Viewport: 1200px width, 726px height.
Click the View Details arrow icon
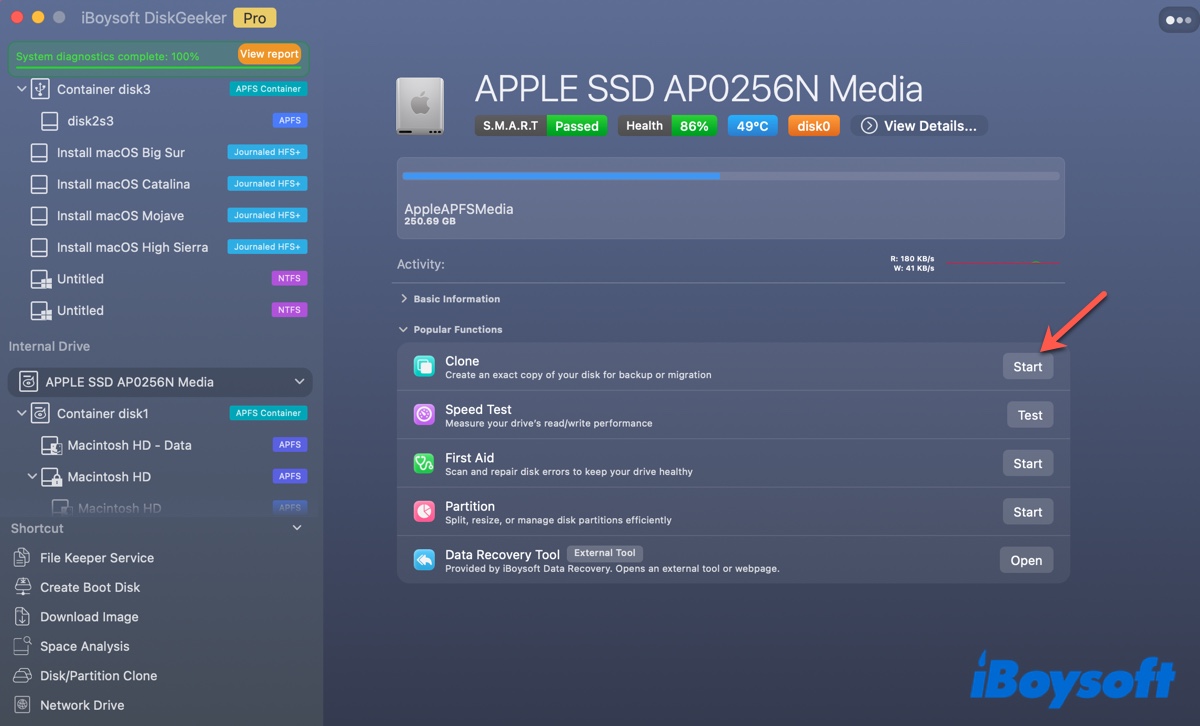pos(869,126)
